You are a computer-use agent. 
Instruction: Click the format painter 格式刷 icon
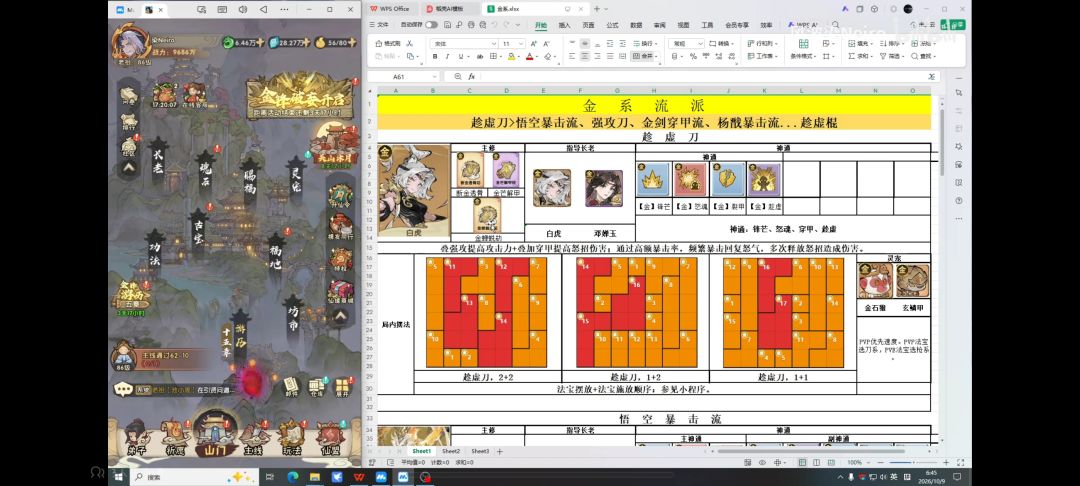click(x=388, y=43)
